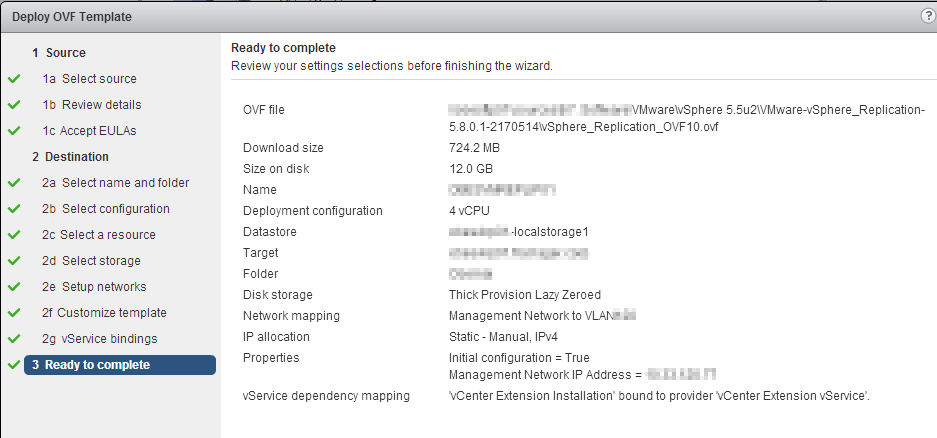Viewport: 937px width, 438px height.
Task: Select step 2g vService bindings
Action: (x=100, y=339)
